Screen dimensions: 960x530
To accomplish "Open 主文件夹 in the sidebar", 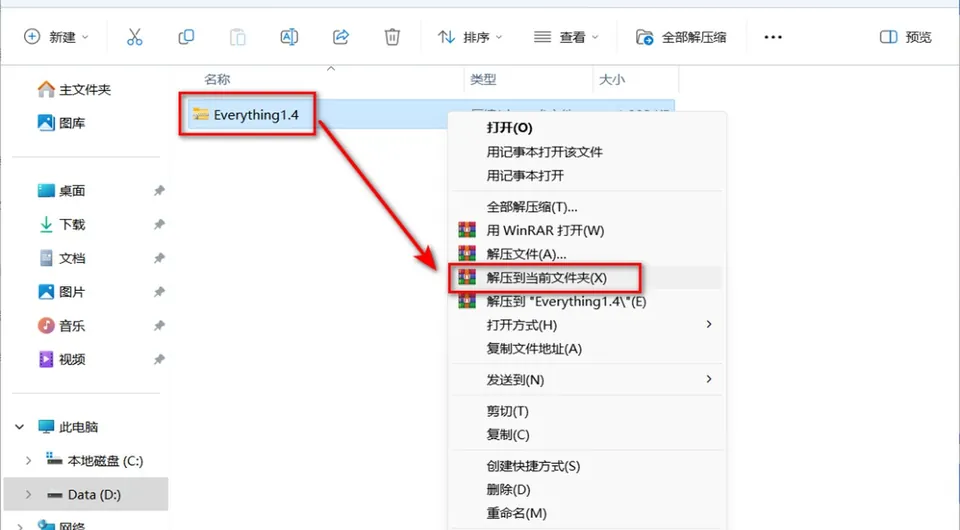I will [75, 90].
